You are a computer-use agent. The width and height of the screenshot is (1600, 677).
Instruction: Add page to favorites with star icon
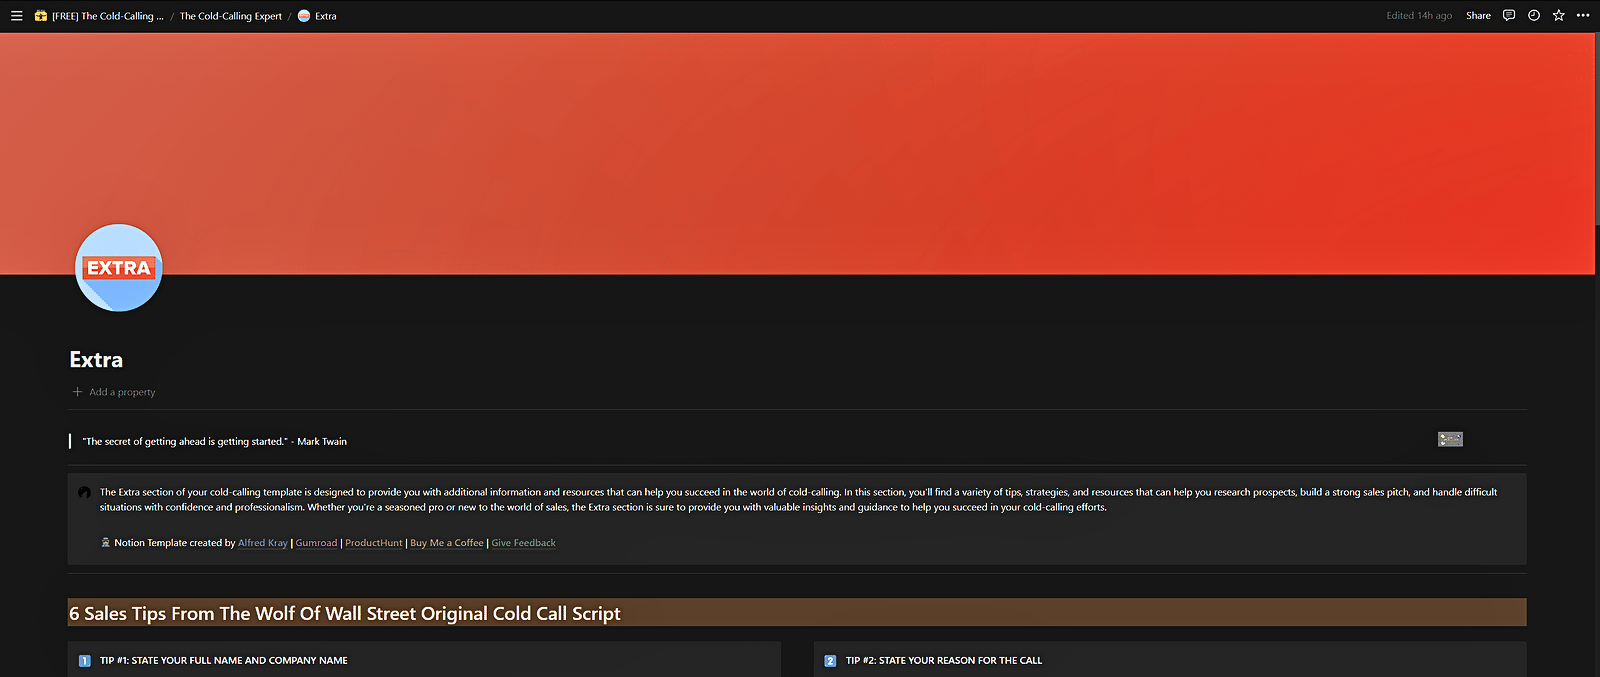1558,16
